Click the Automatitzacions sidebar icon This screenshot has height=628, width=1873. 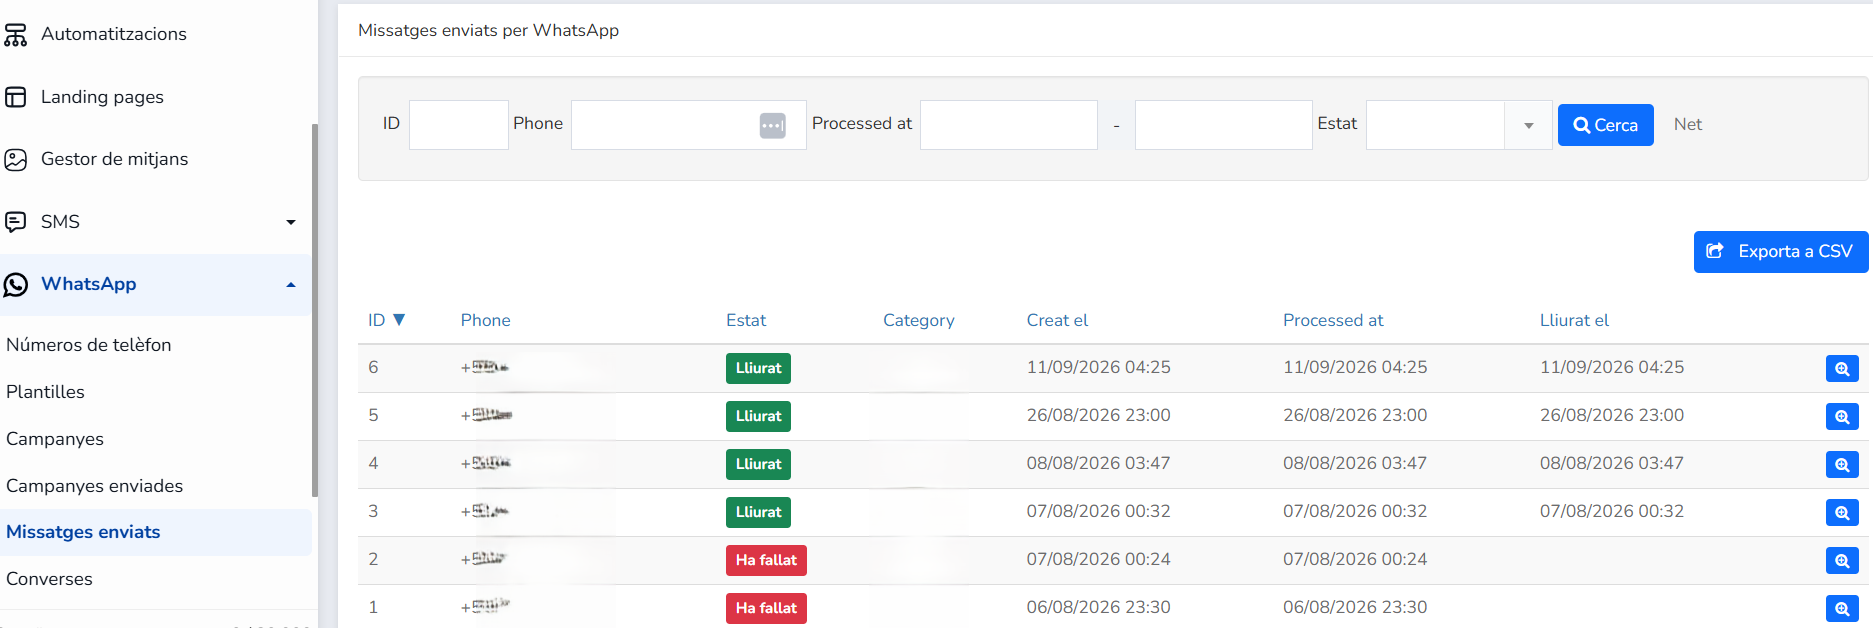15,35
